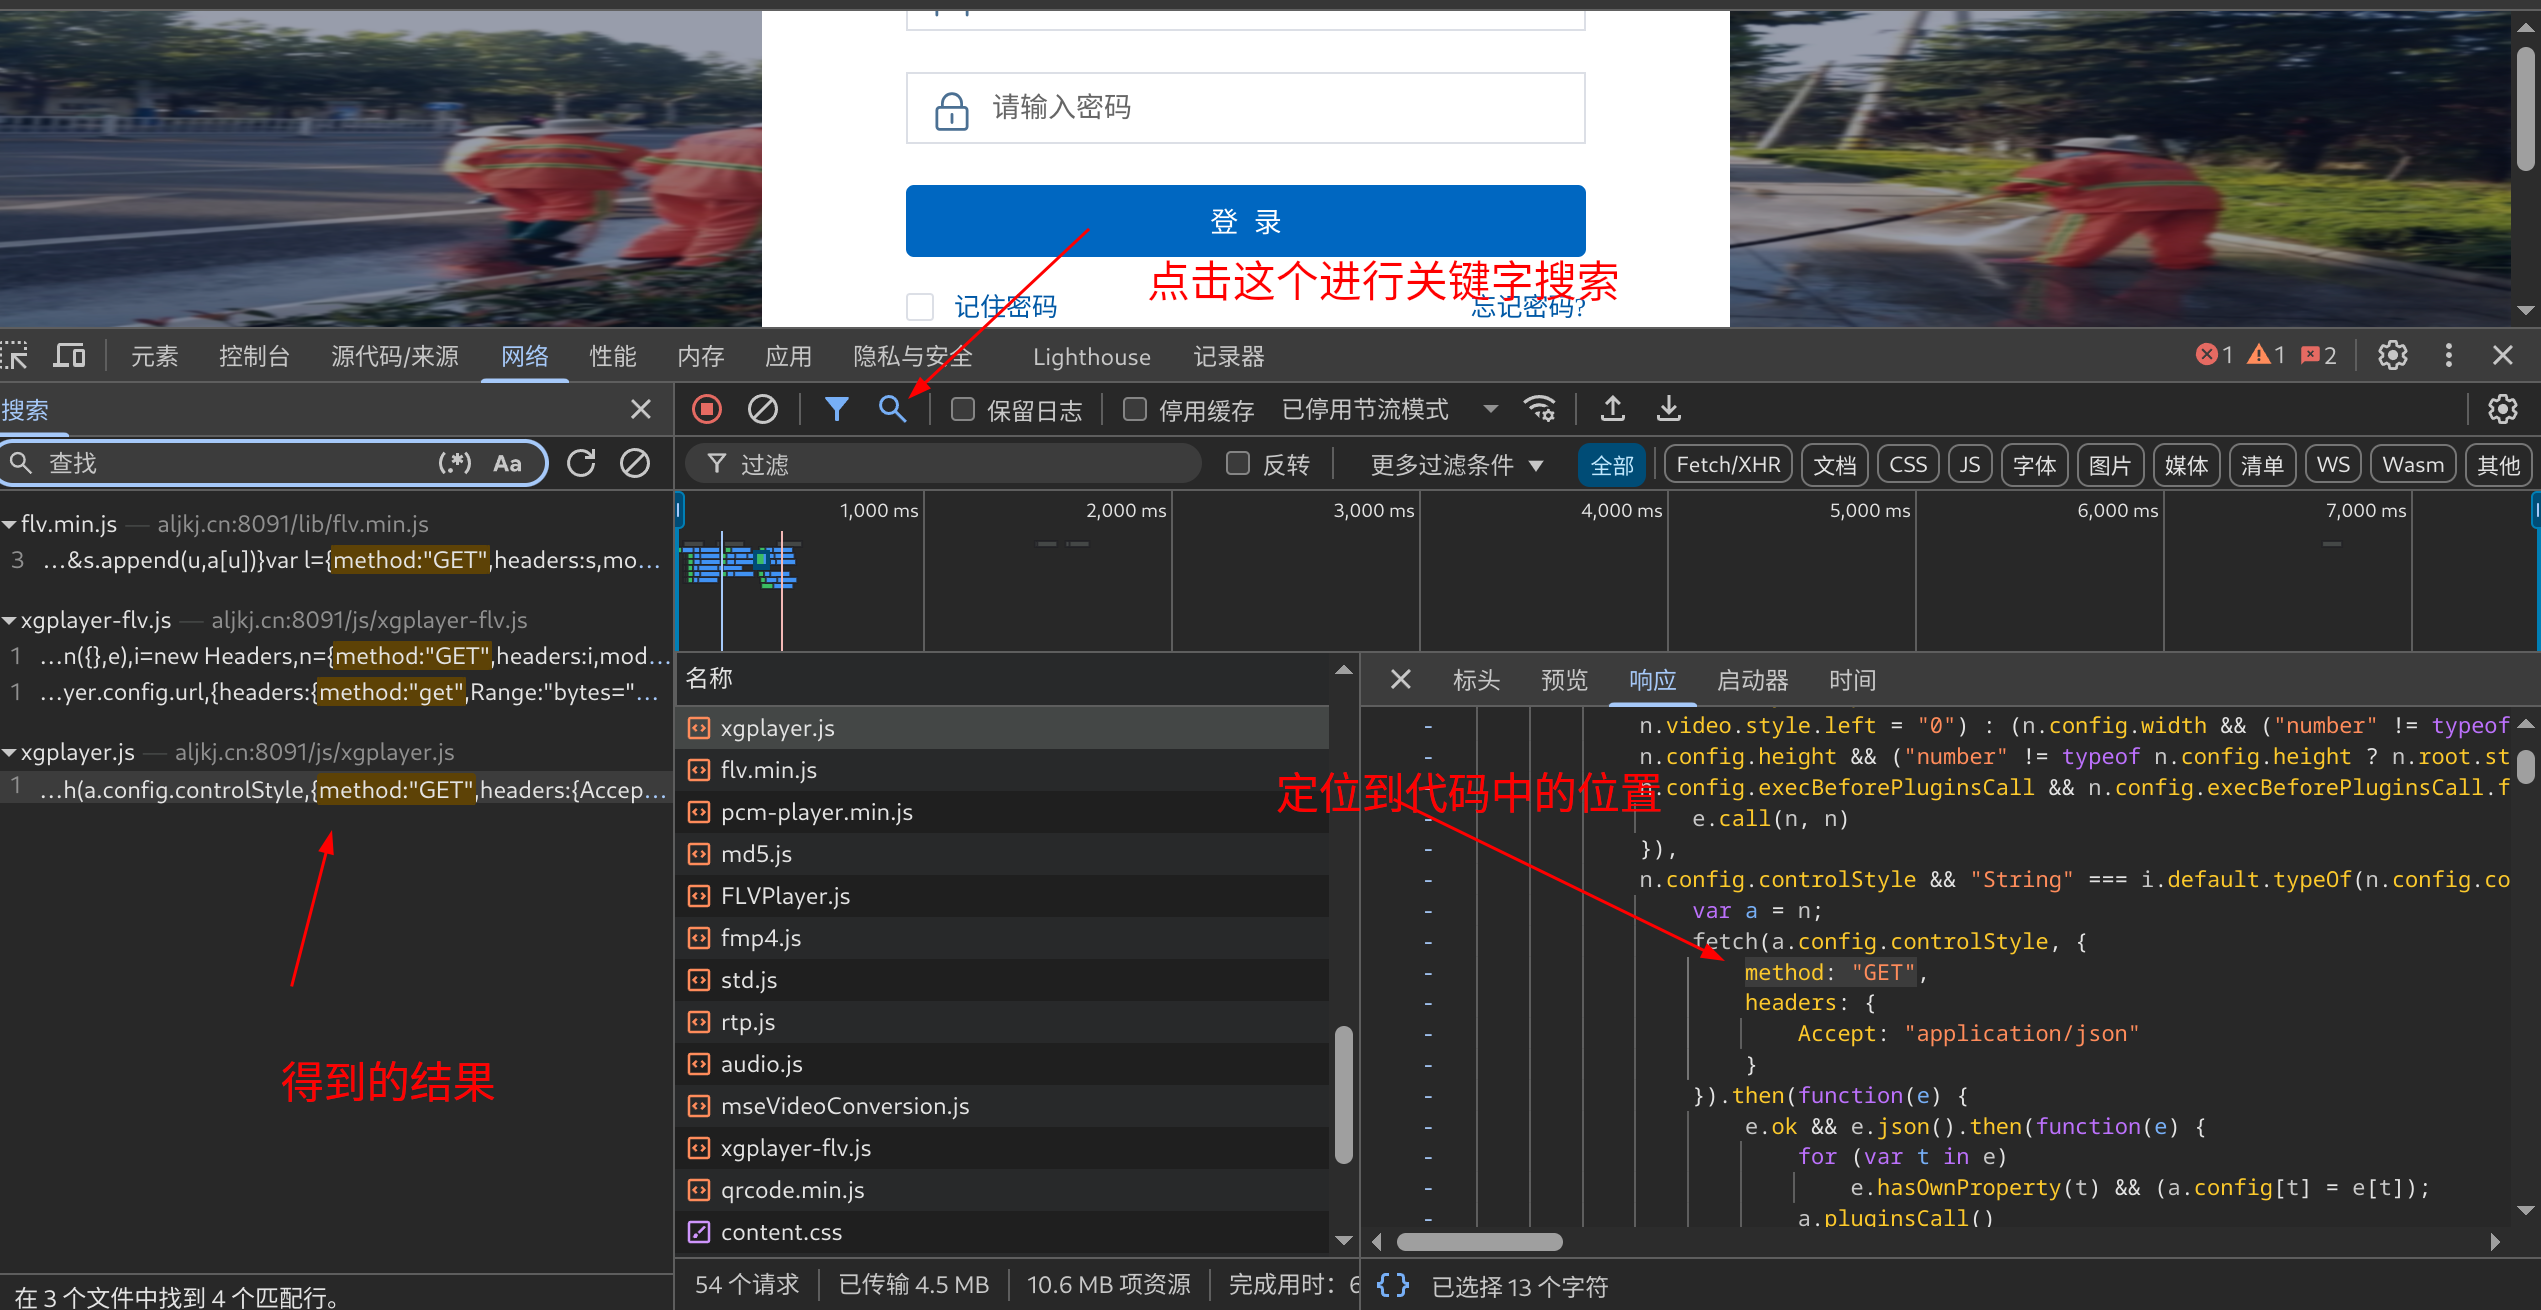Click the red stop-recording network log icon
Viewport: 2541px width, 1310px height.
707,409
